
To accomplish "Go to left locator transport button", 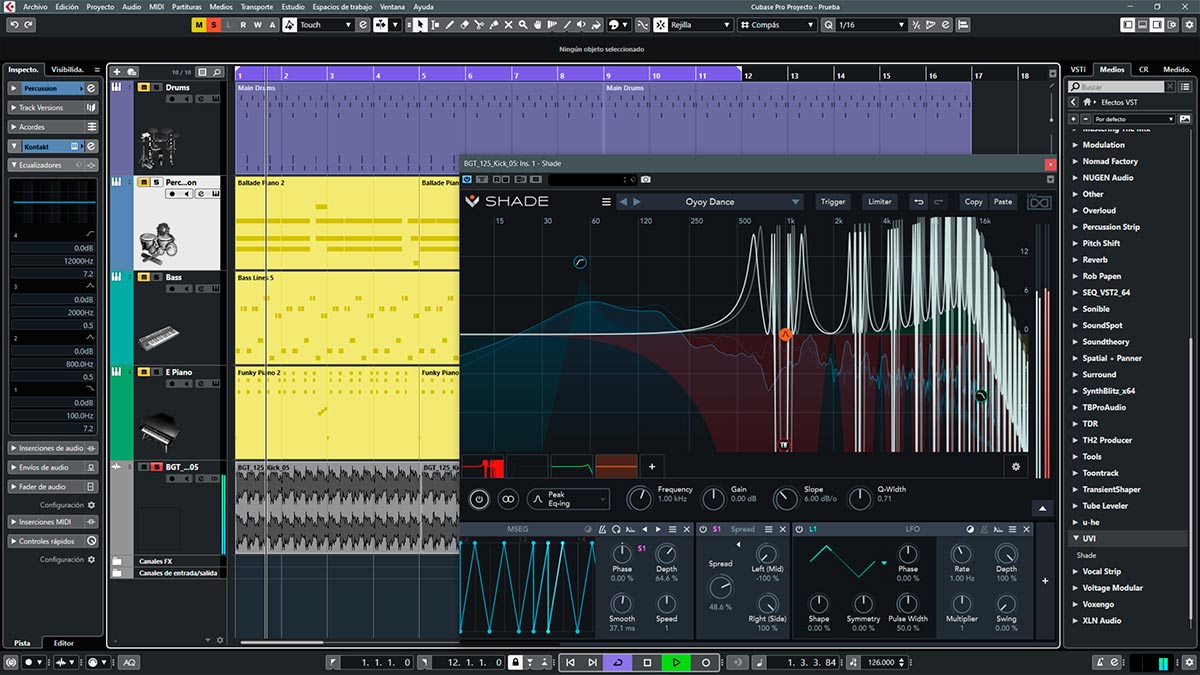I will (x=570, y=662).
